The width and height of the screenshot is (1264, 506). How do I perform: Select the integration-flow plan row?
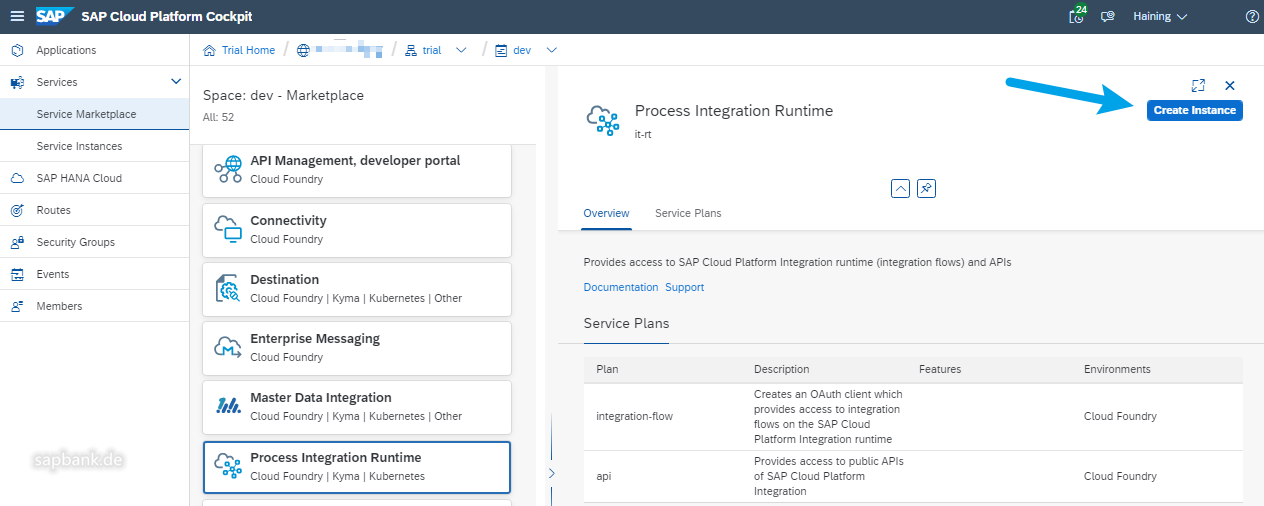913,416
